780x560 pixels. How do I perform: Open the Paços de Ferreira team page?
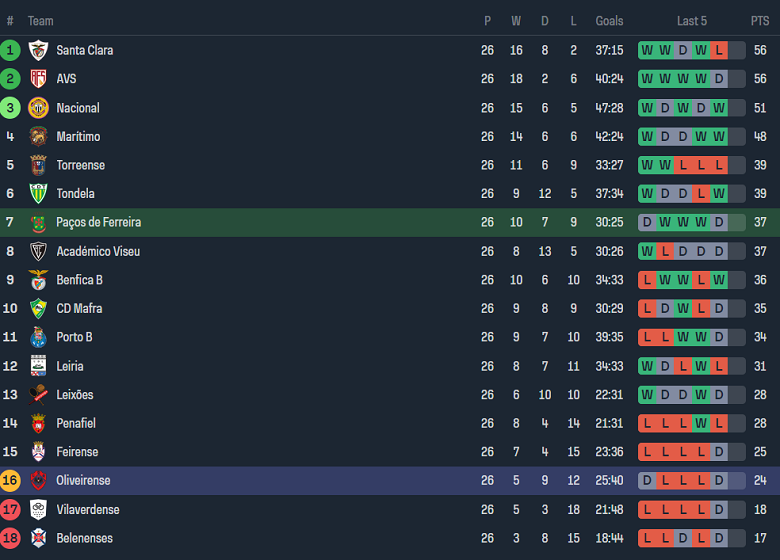click(x=98, y=222)
